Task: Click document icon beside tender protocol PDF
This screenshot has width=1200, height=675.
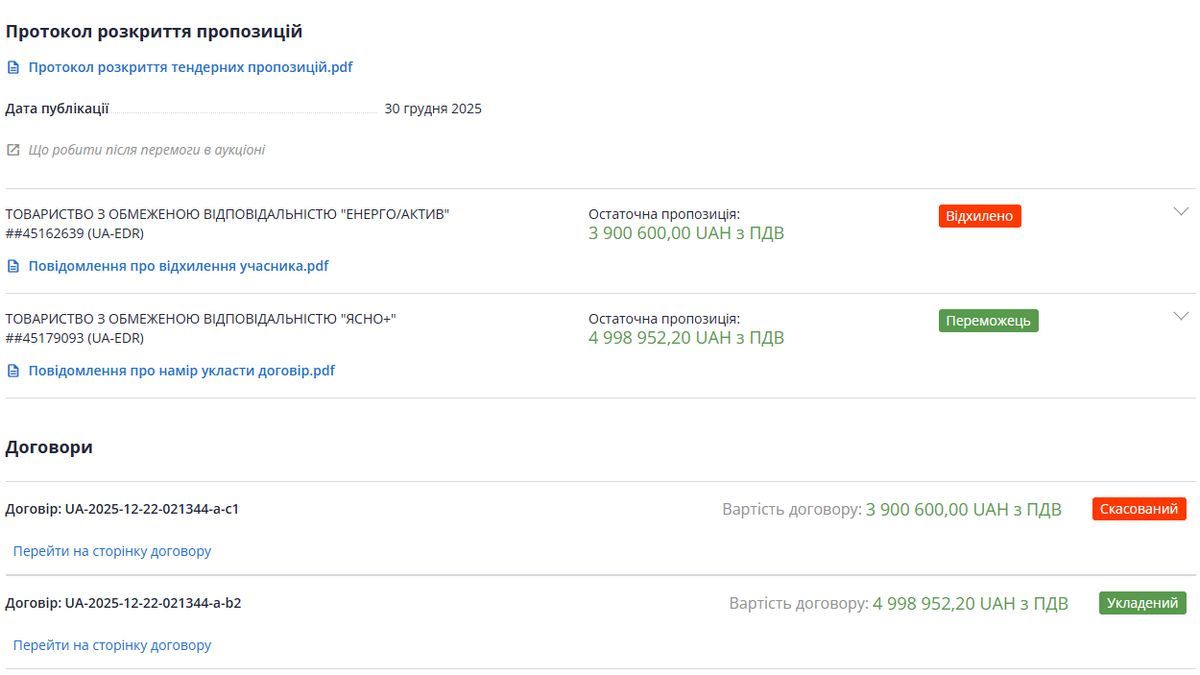Action: pyautogui.click(x=13, y=68)
